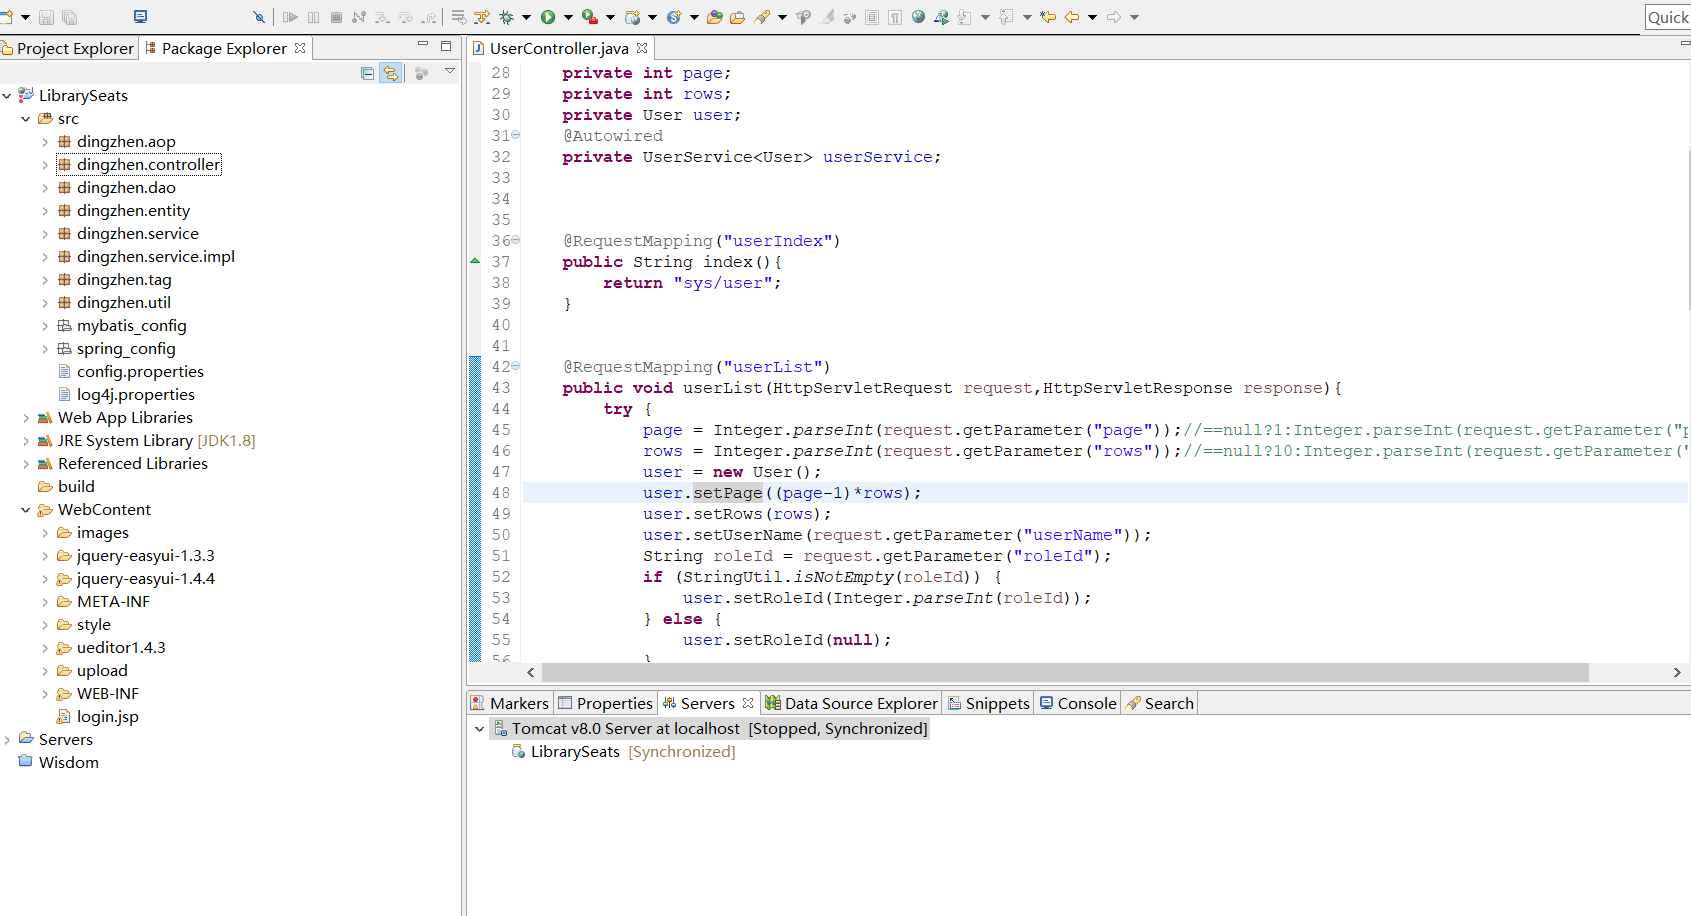Image resolution: width=1691 pixels, height=916 pixels.
Task: Click the Terminate debug icon
Action: (x=336, y=17)
